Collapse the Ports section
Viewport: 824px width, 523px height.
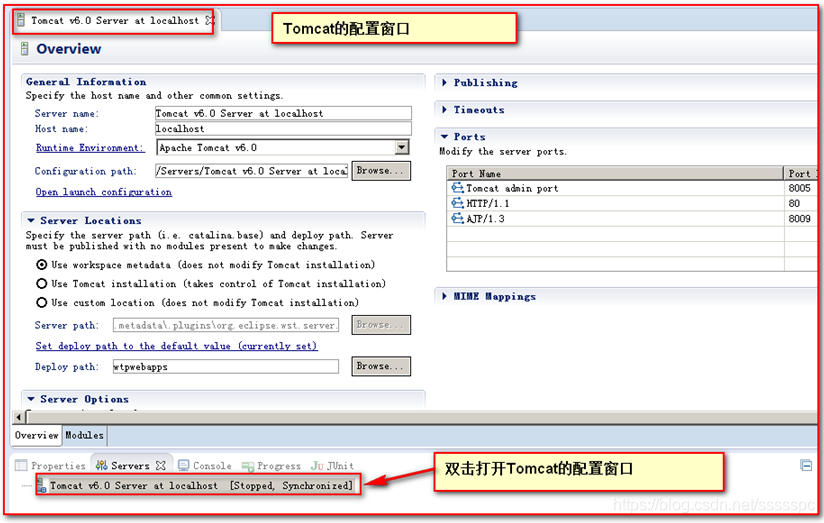[x=444, y=137]
